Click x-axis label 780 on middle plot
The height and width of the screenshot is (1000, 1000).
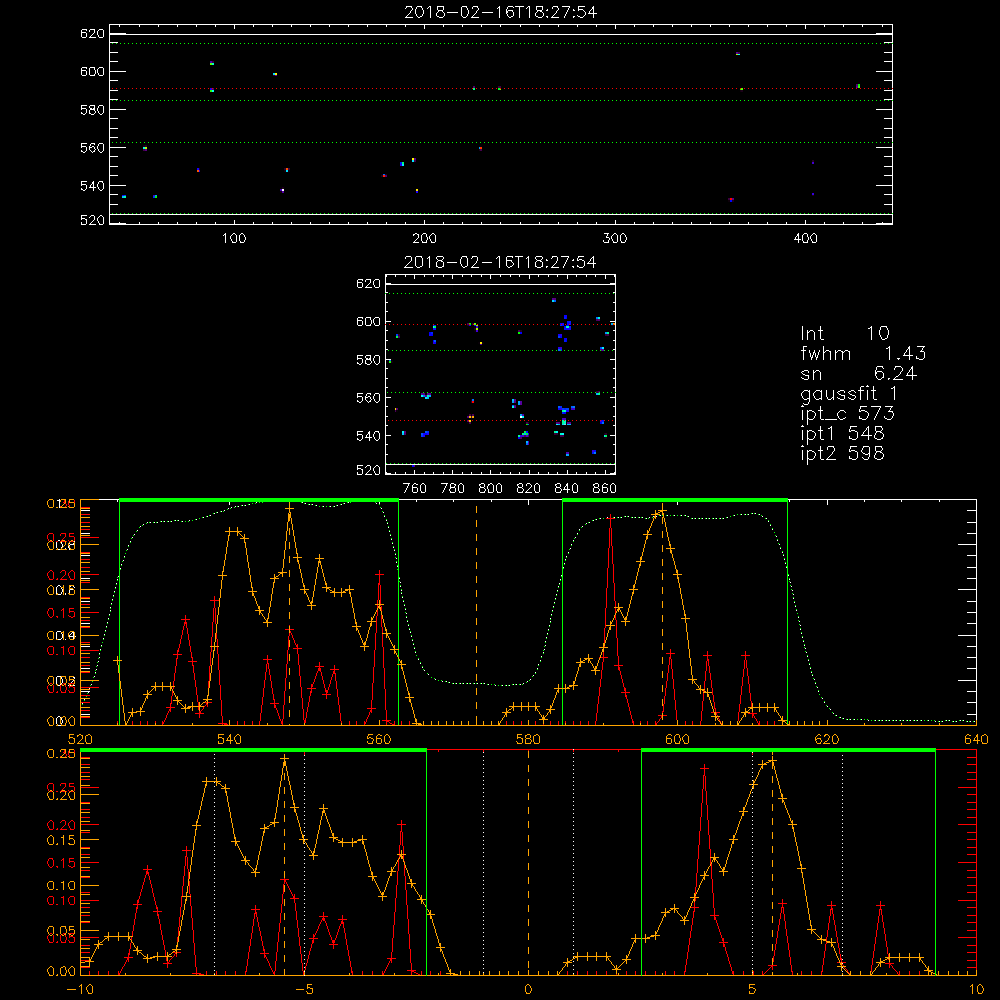tap(453, 489)
